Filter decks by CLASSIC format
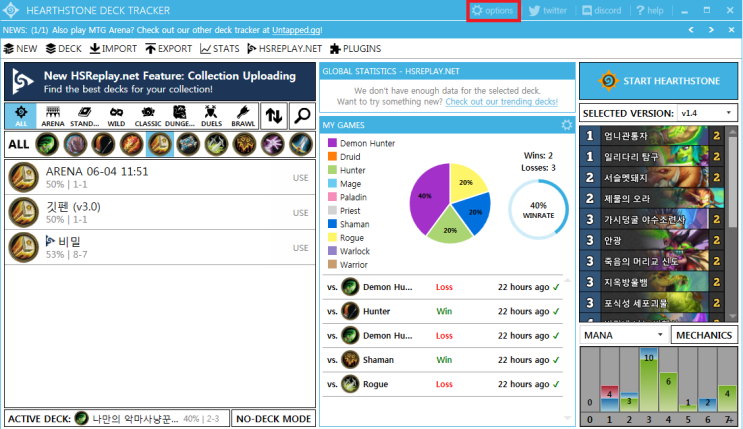Image resolution: width=743 pixels, height=429 pixels. click(148, 116)
